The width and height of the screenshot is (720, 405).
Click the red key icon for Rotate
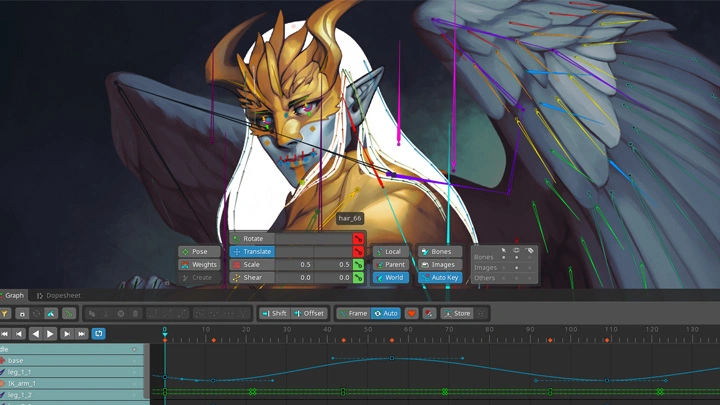click(x=358, y=239)
